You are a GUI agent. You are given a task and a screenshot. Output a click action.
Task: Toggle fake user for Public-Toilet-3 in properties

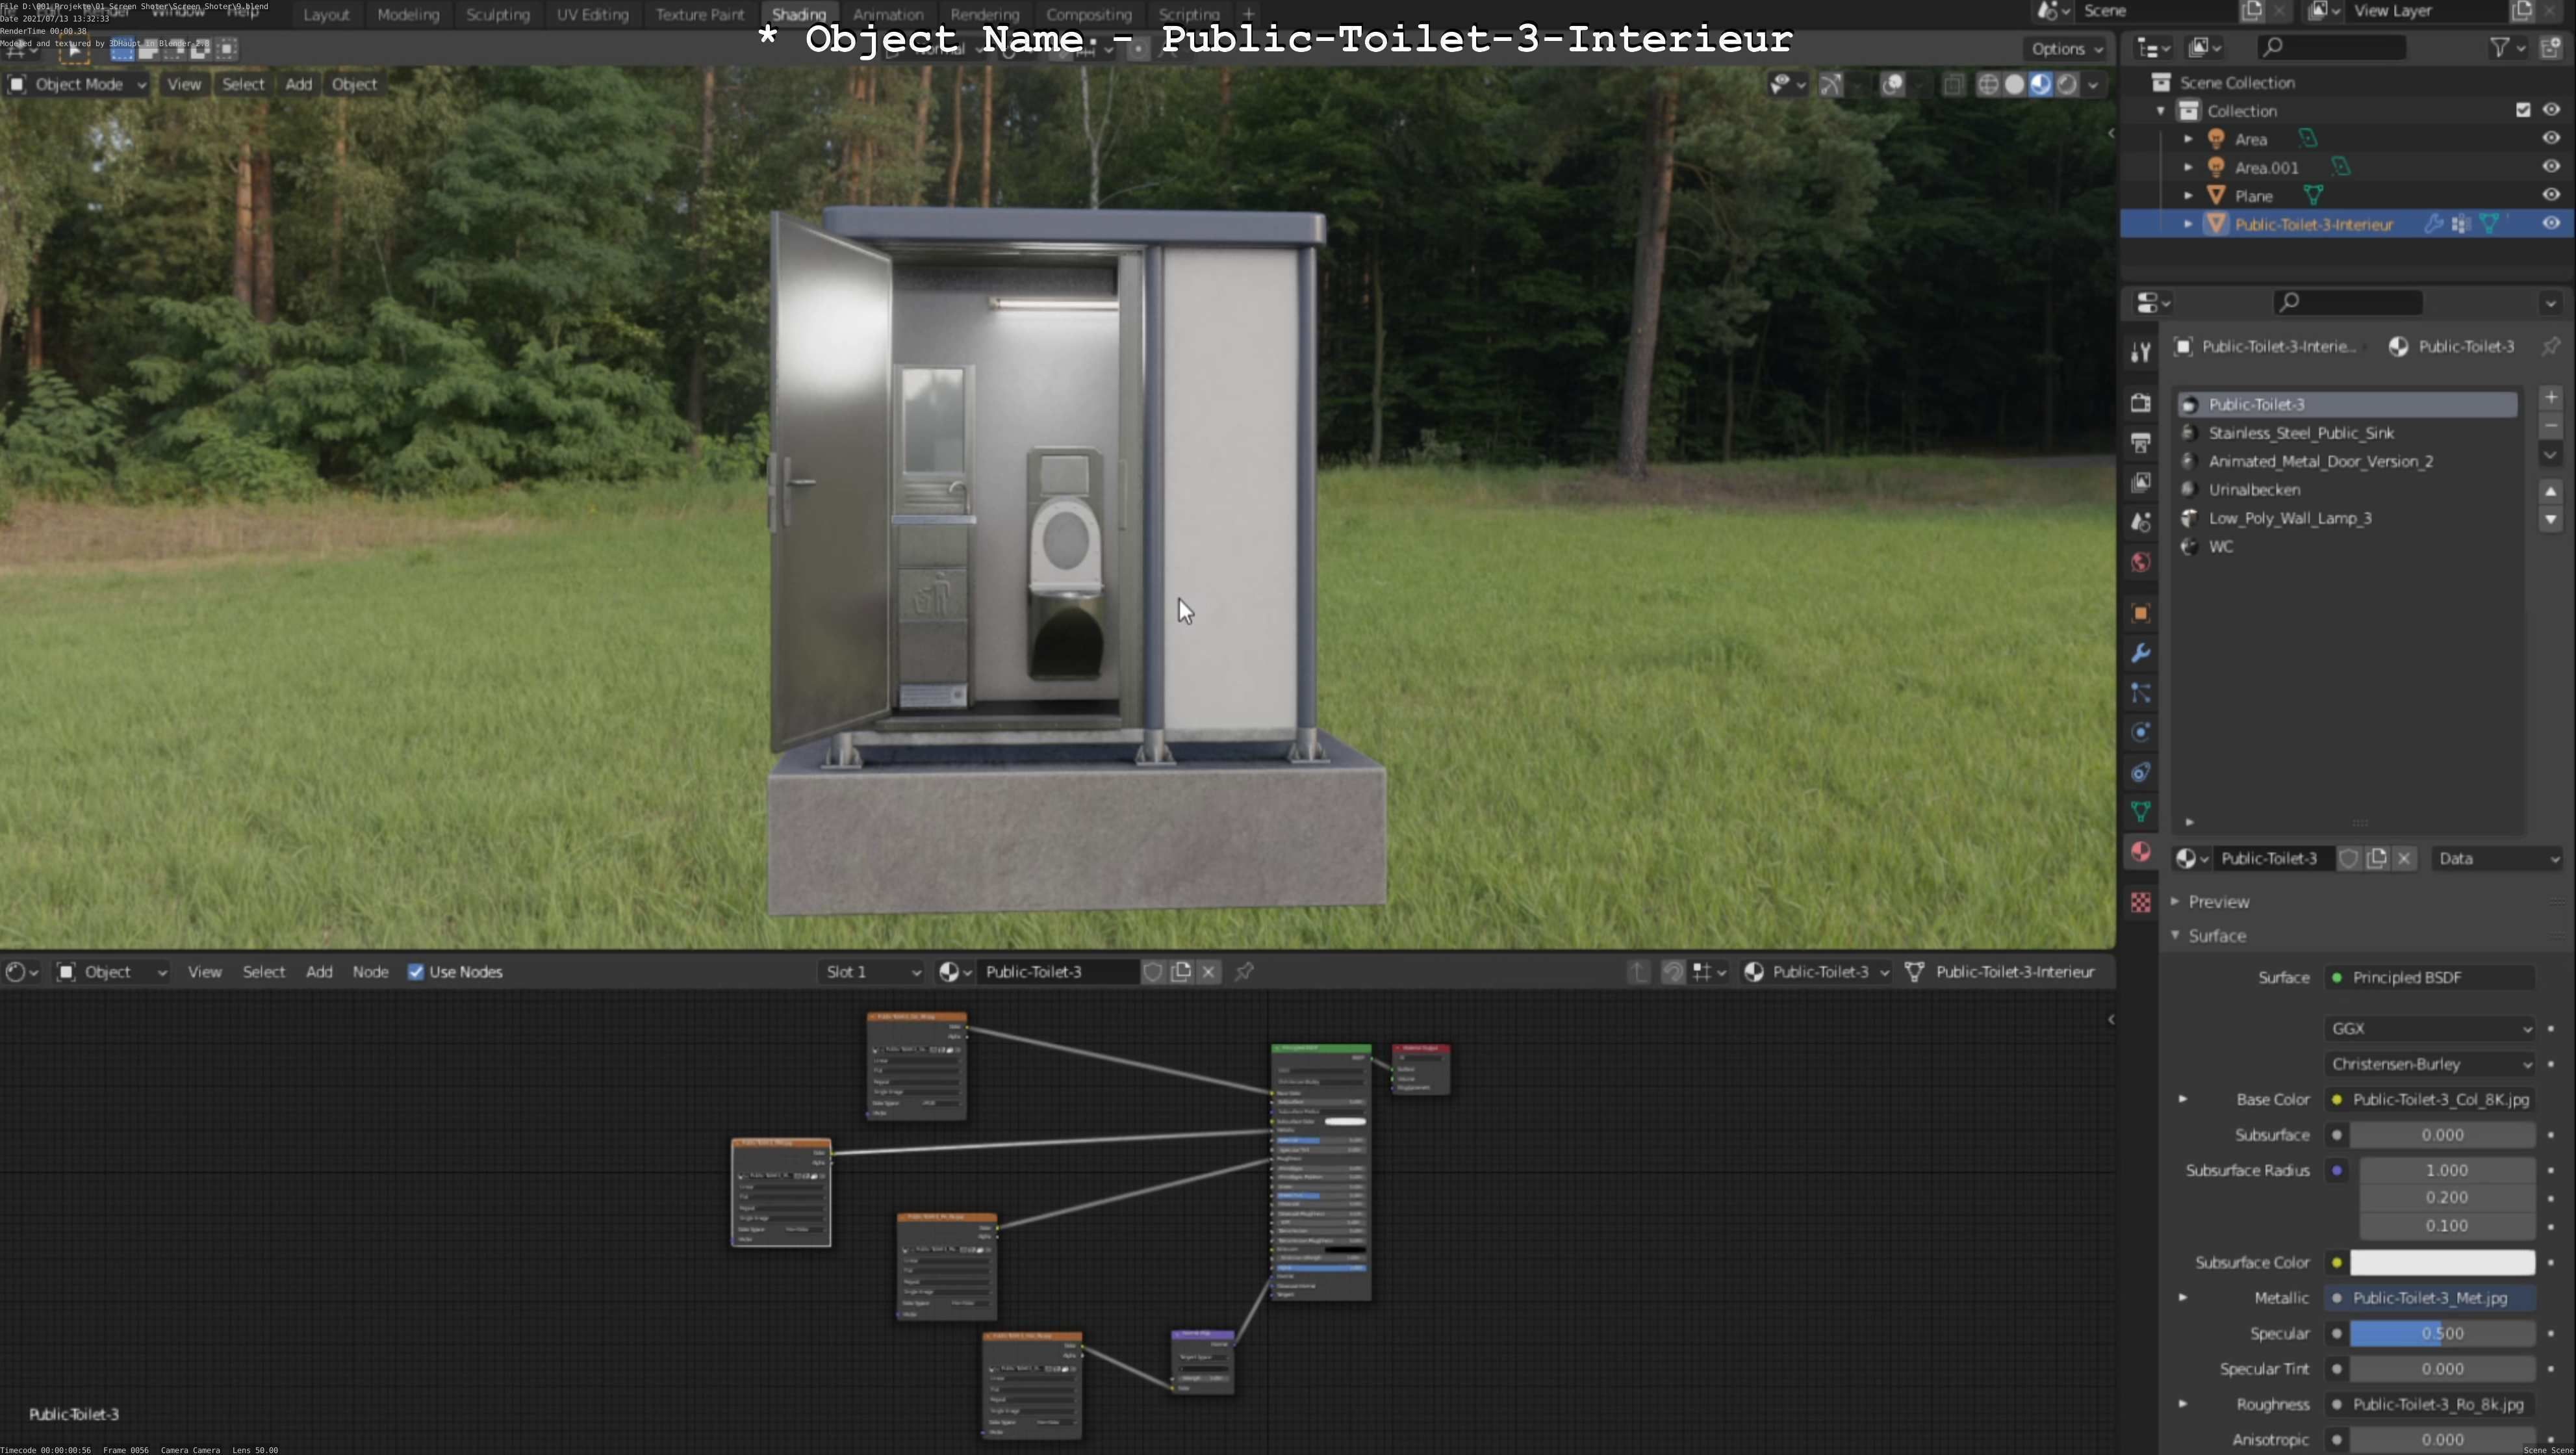2349,858
